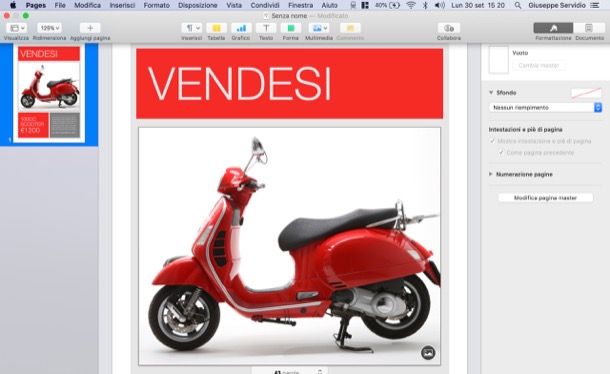Select the Forma shape tool
The width and height of the screenshot is (610, 374).
click(x=291, y=28)
